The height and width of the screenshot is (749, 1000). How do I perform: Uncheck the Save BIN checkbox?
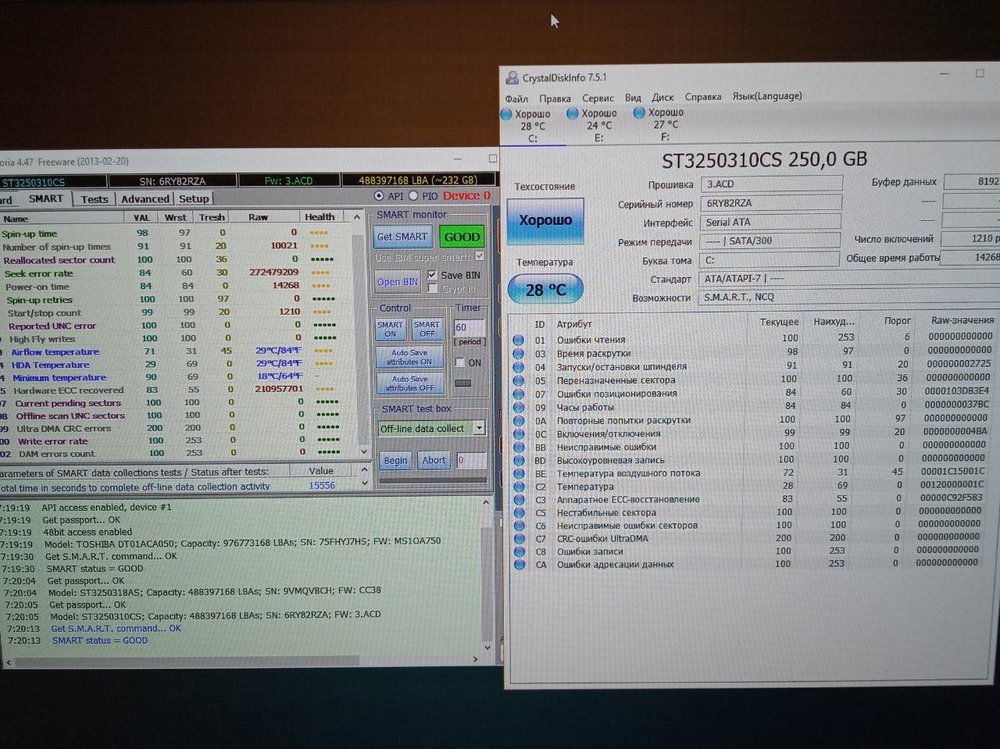coord(432,275)
